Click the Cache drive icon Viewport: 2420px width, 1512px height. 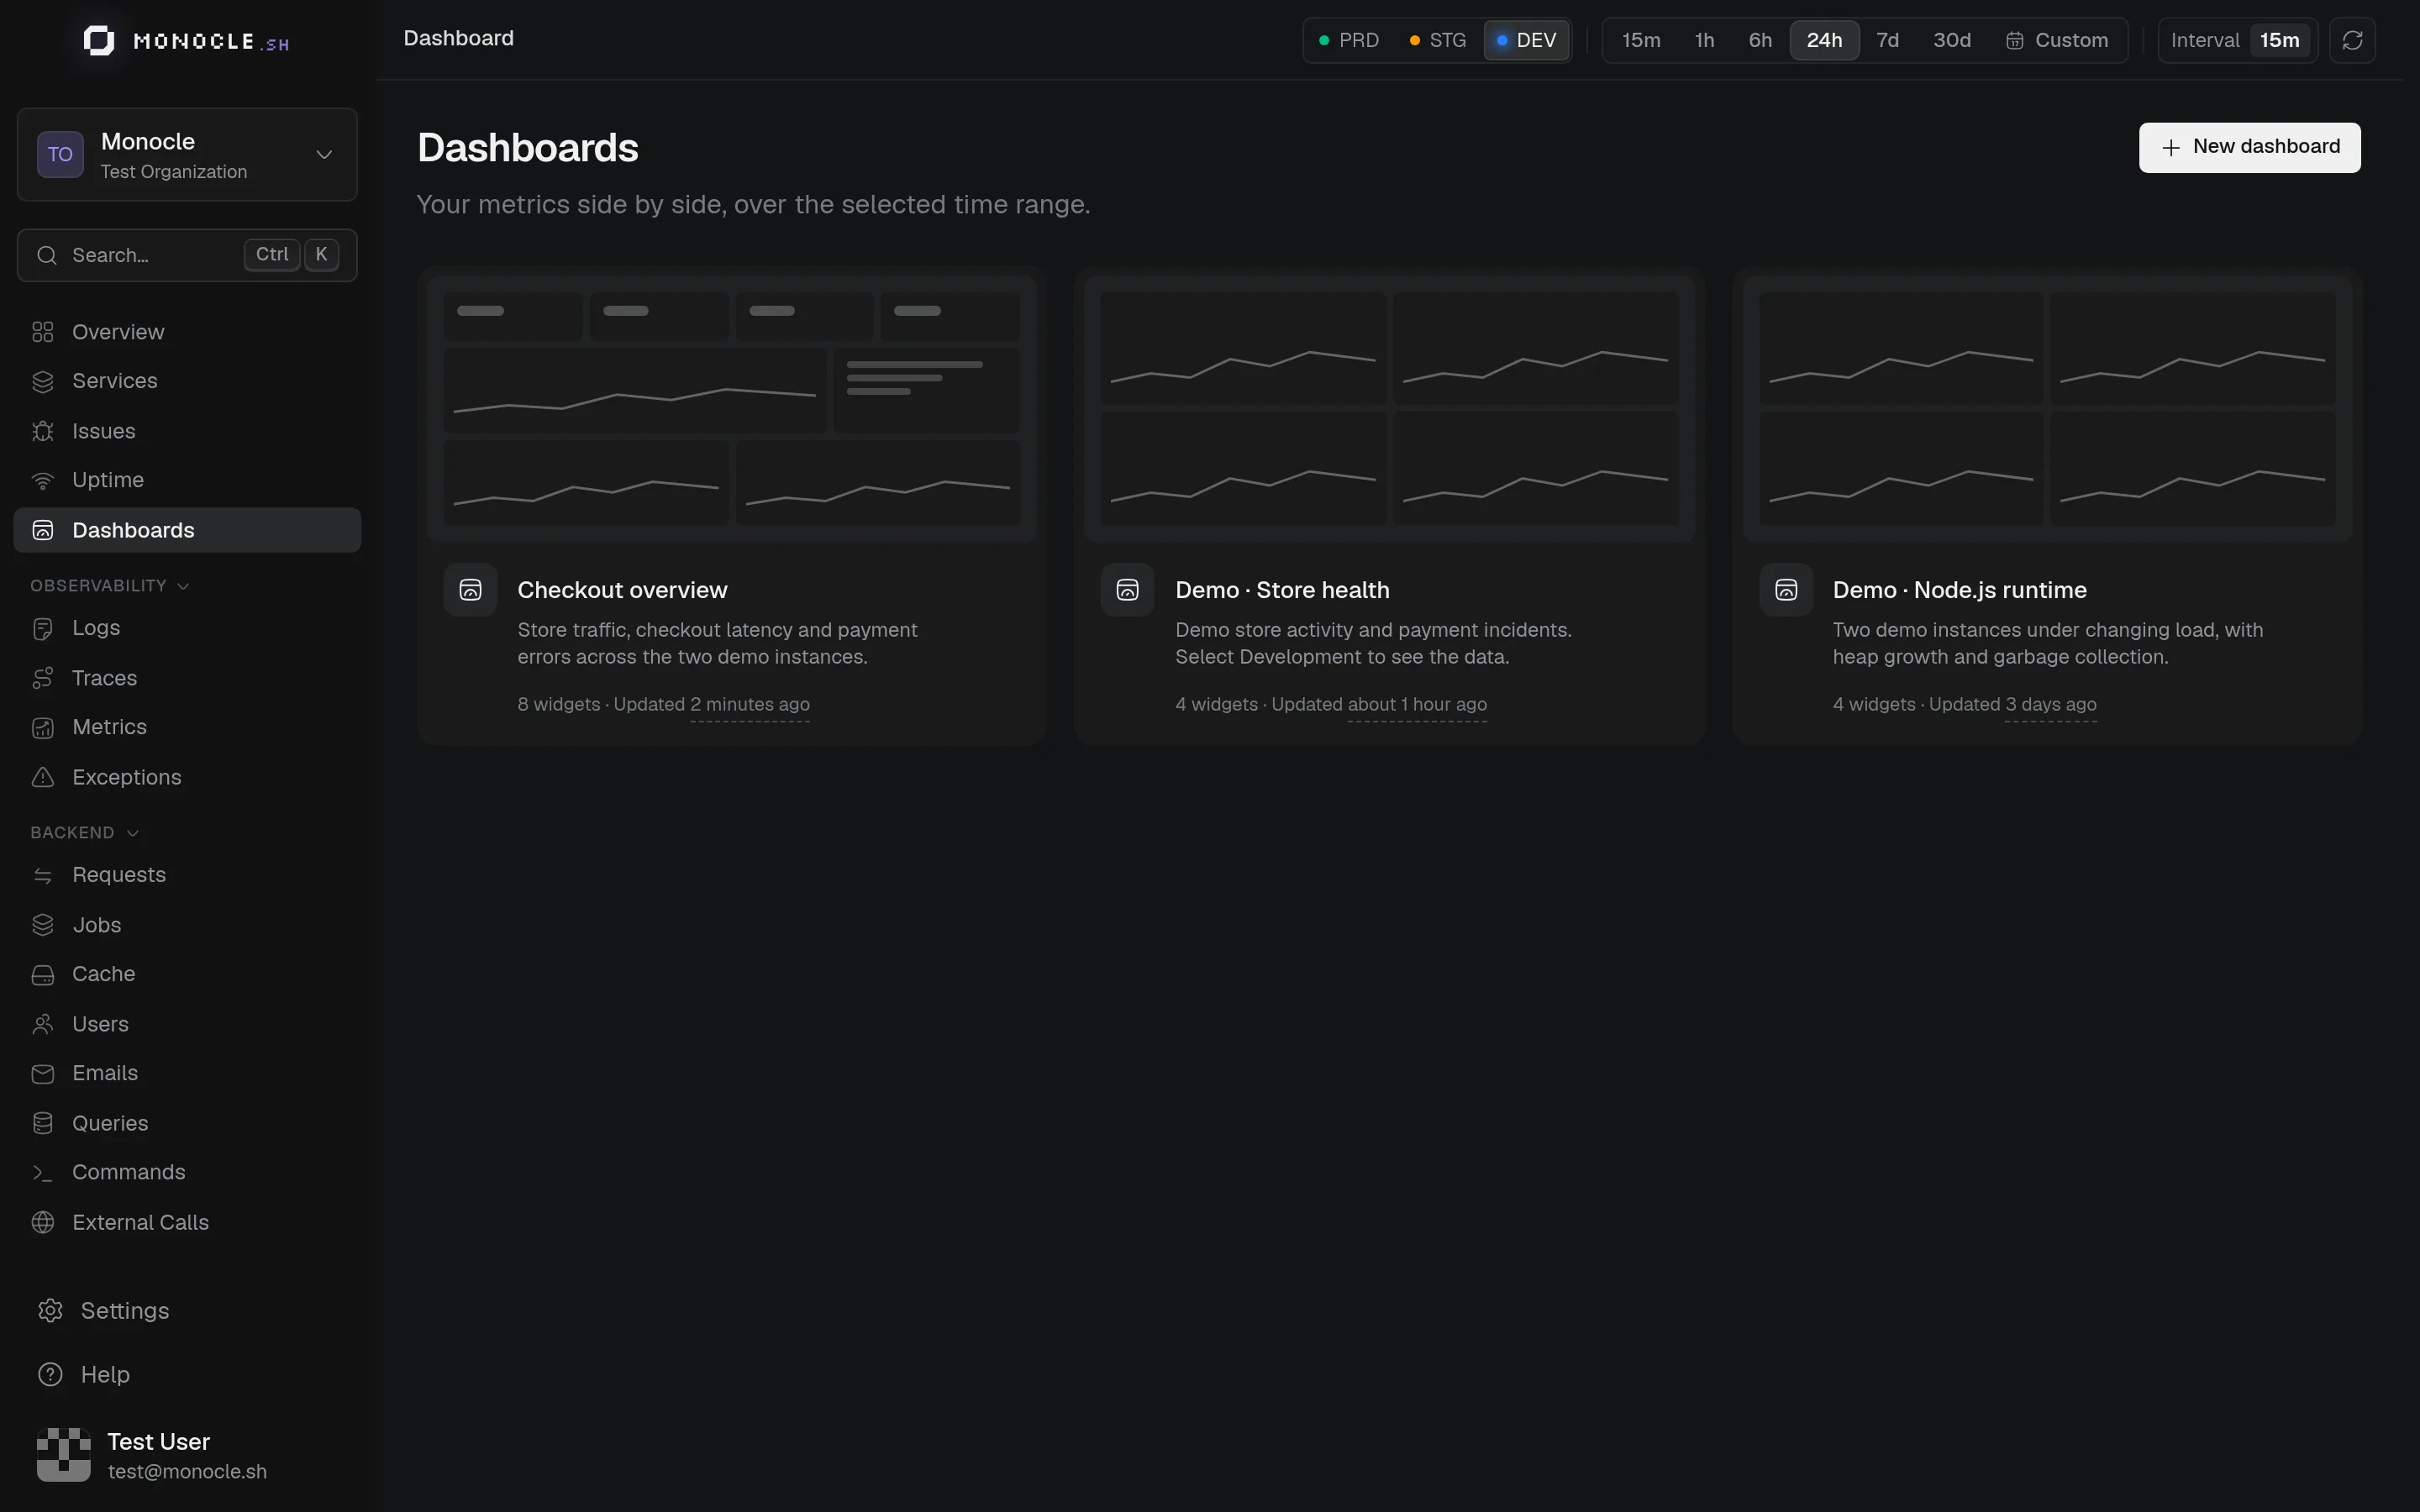43,974
